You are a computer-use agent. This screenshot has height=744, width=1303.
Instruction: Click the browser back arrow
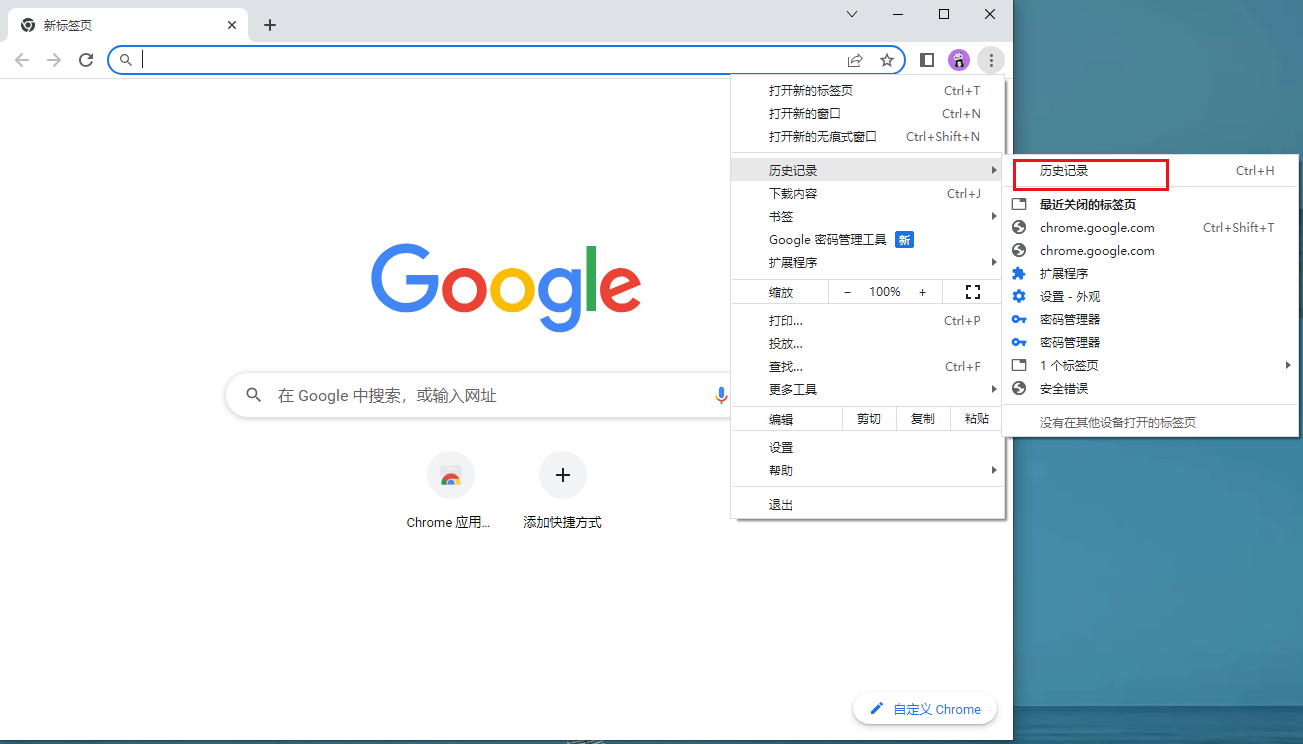(x=22, y=60)
